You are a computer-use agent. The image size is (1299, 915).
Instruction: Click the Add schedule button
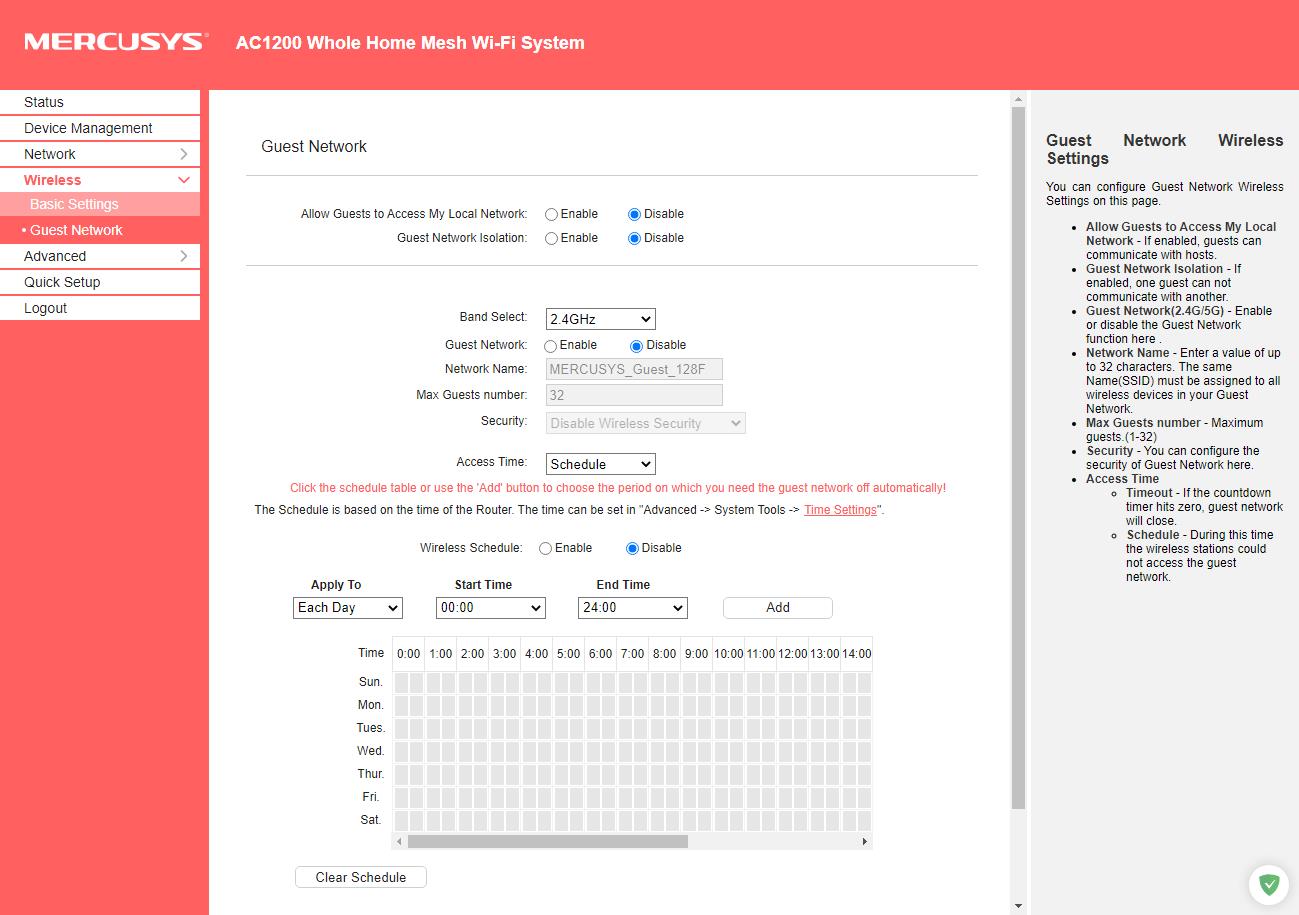click(777, 608)
